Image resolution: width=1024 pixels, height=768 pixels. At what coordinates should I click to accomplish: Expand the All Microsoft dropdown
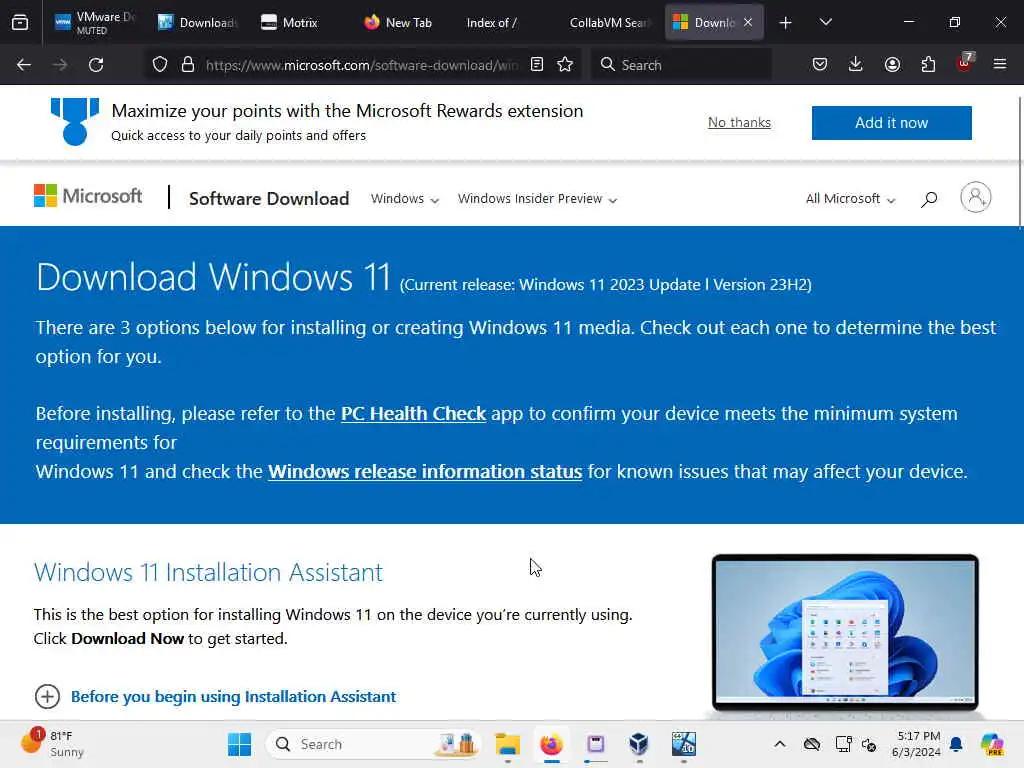click(x=850, y=199)
